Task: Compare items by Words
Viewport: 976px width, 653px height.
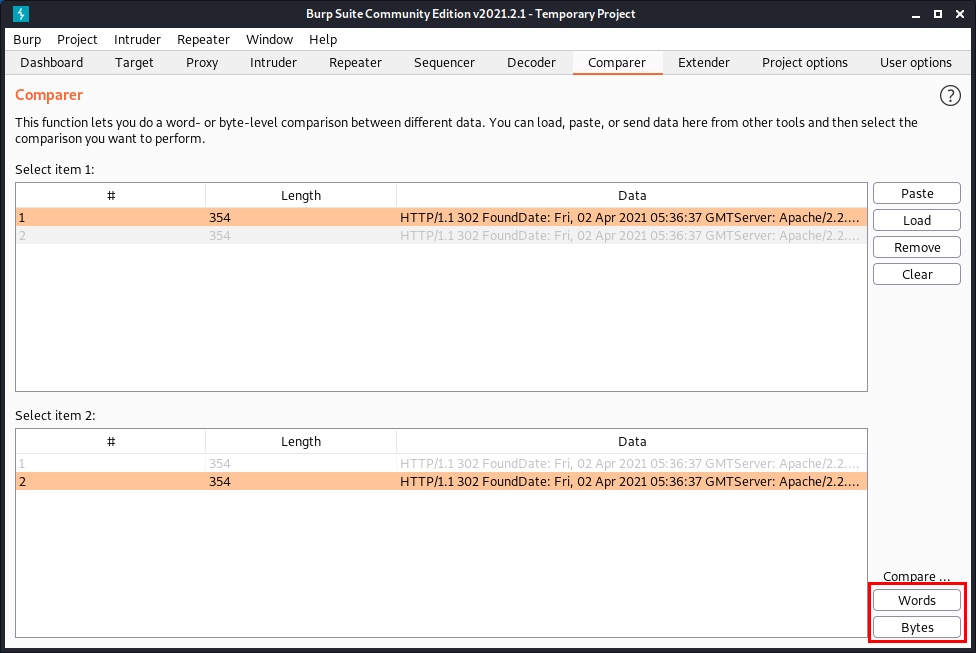Action: point(917,600)
